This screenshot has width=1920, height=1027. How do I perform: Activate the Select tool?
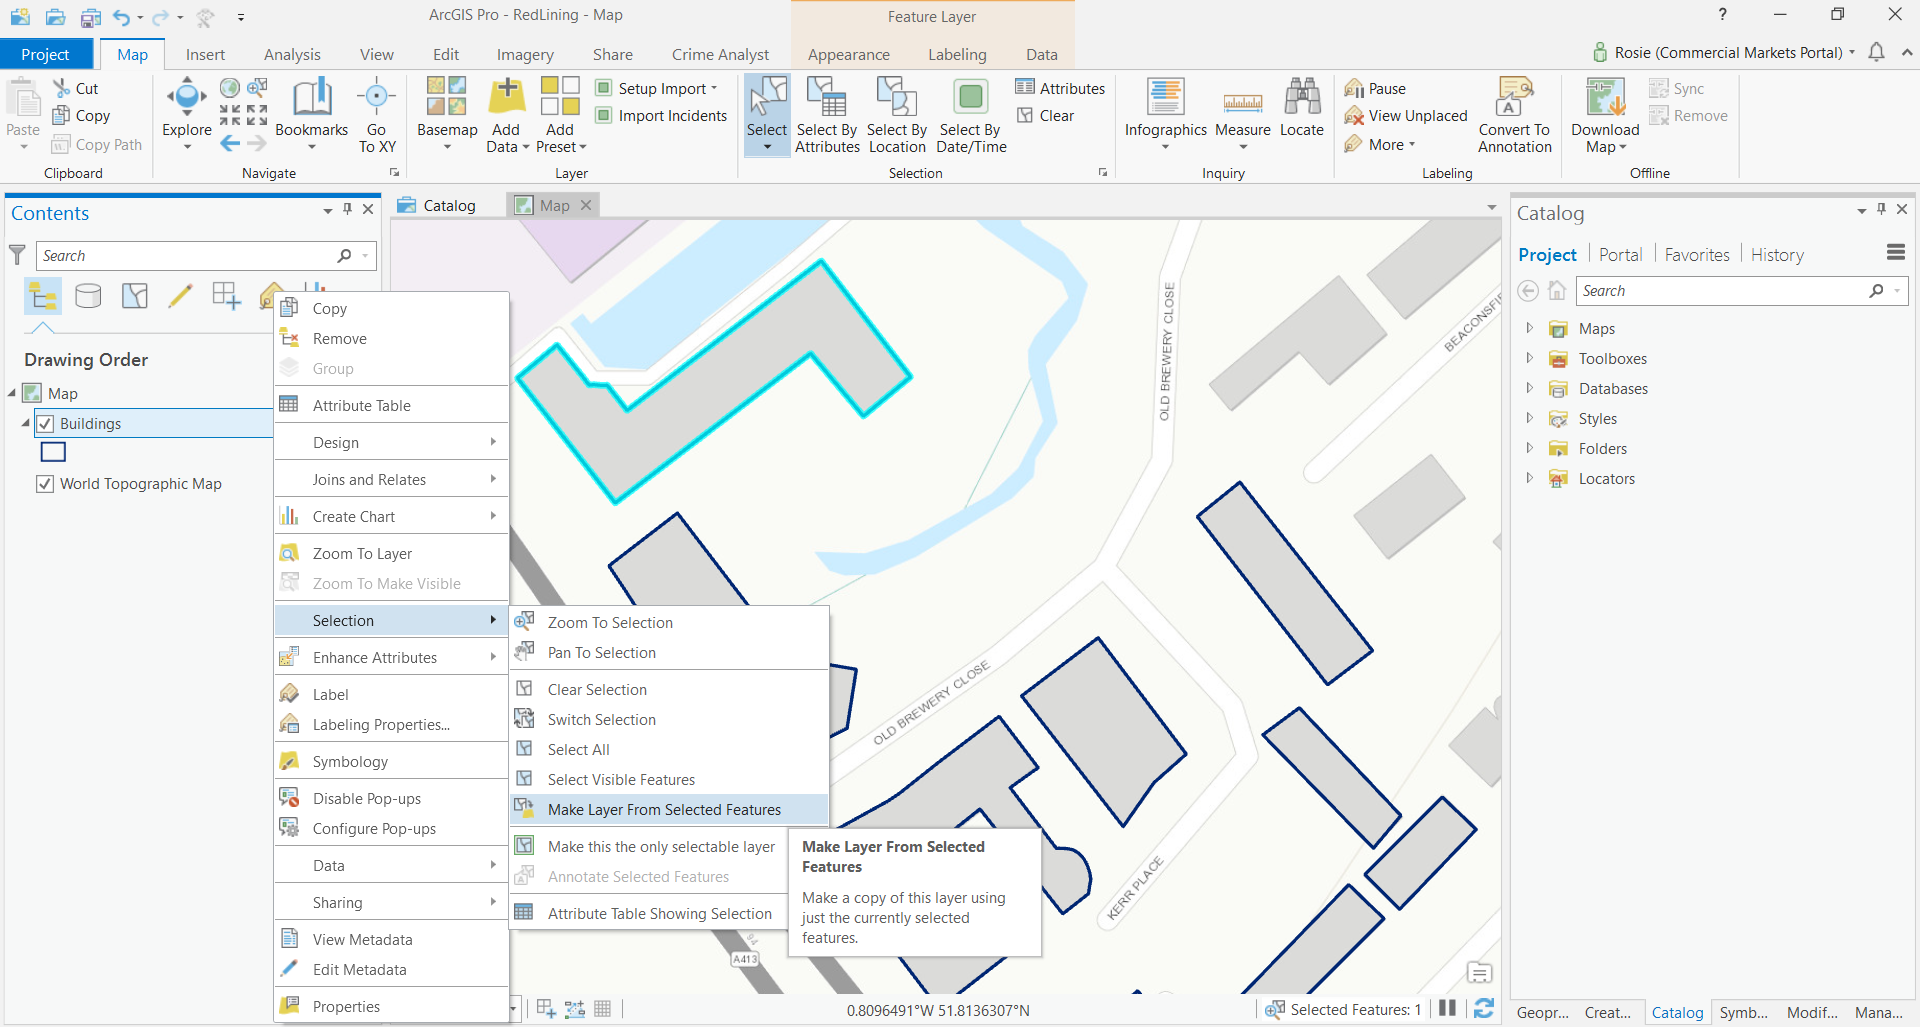[767, 113]
